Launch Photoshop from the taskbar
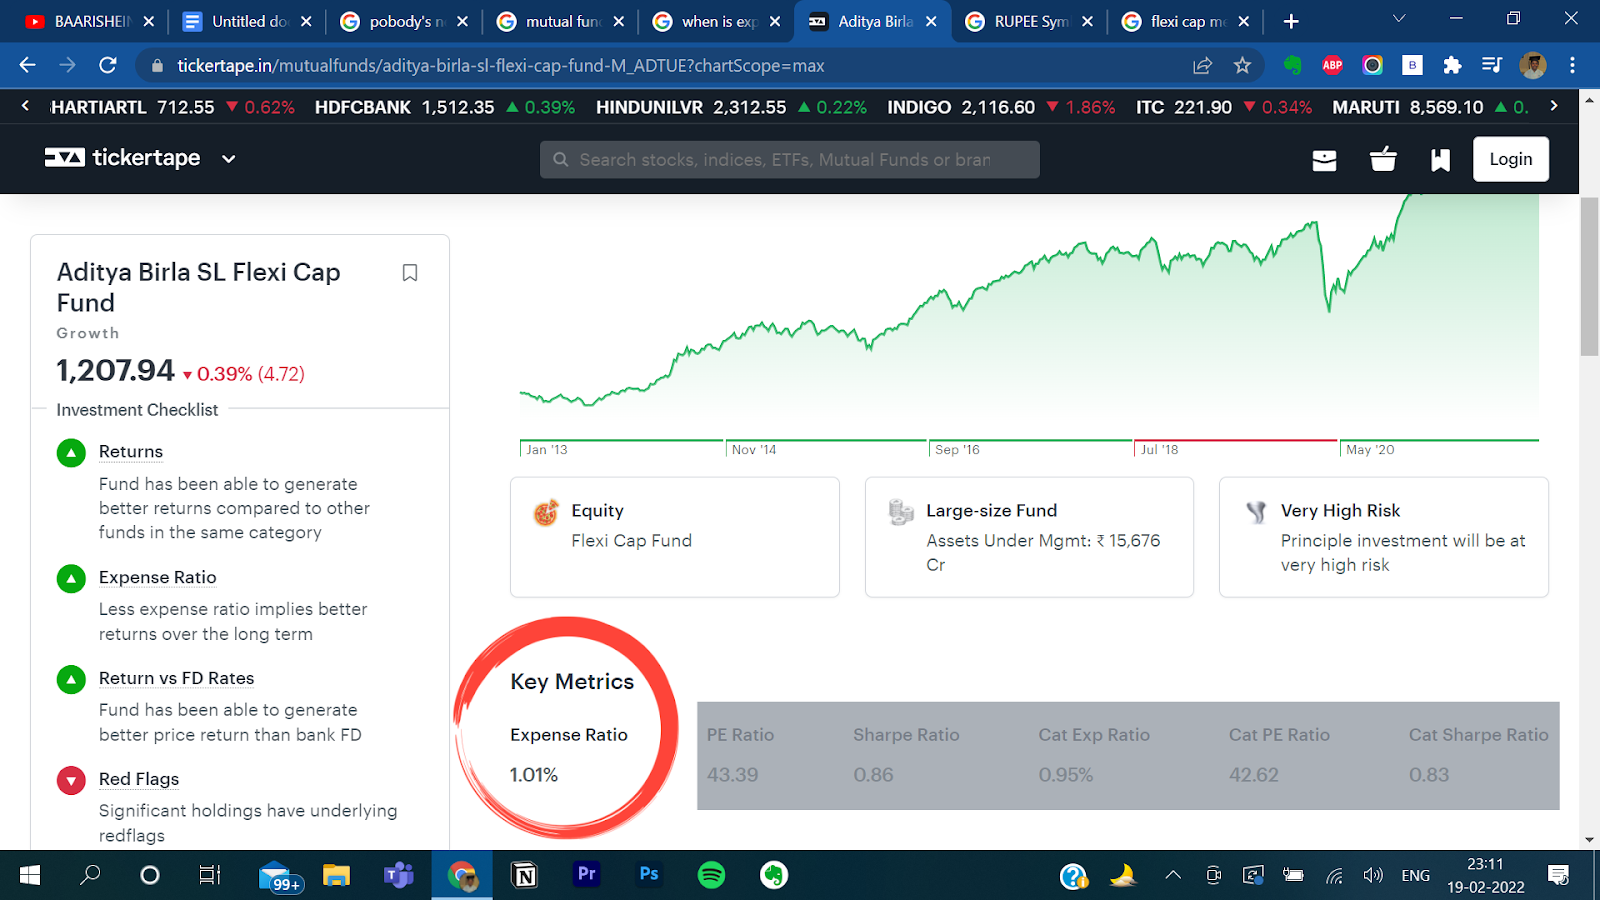The height and width of the screenshot is (900, 1600). [649, 874]
